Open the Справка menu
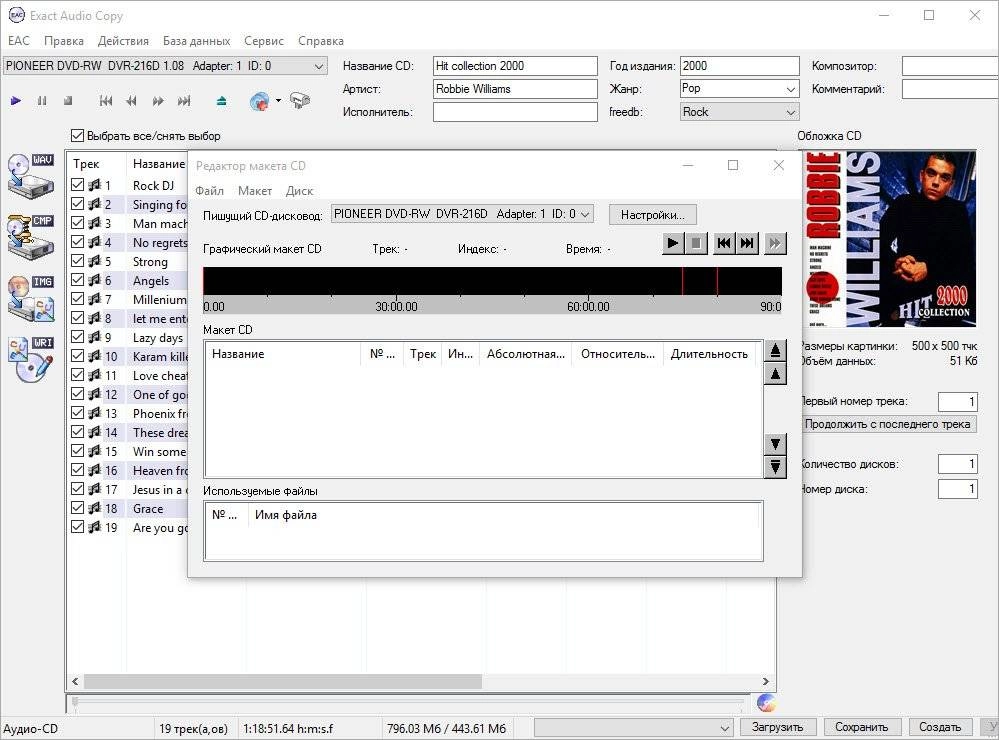This screenshot has width=999, height=740. pos(320,41)
